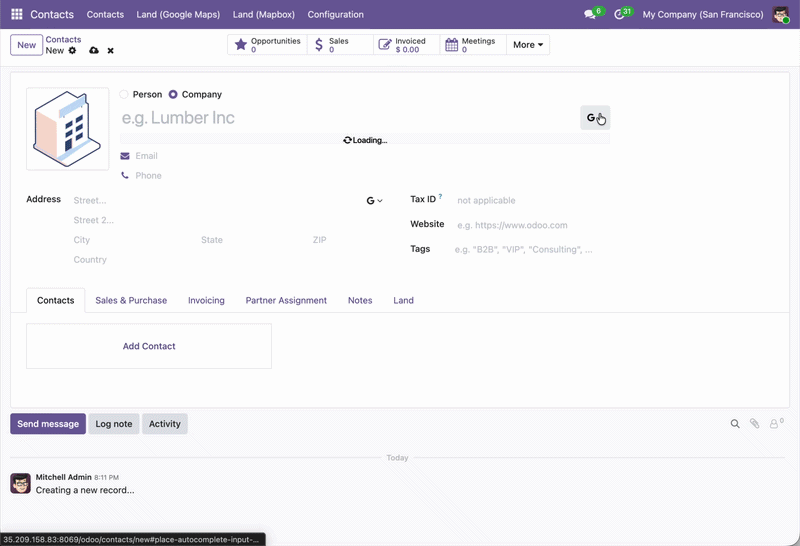Switch to the Land tab
The height and width of the screenshot is (546, 800).
point(404,301)
